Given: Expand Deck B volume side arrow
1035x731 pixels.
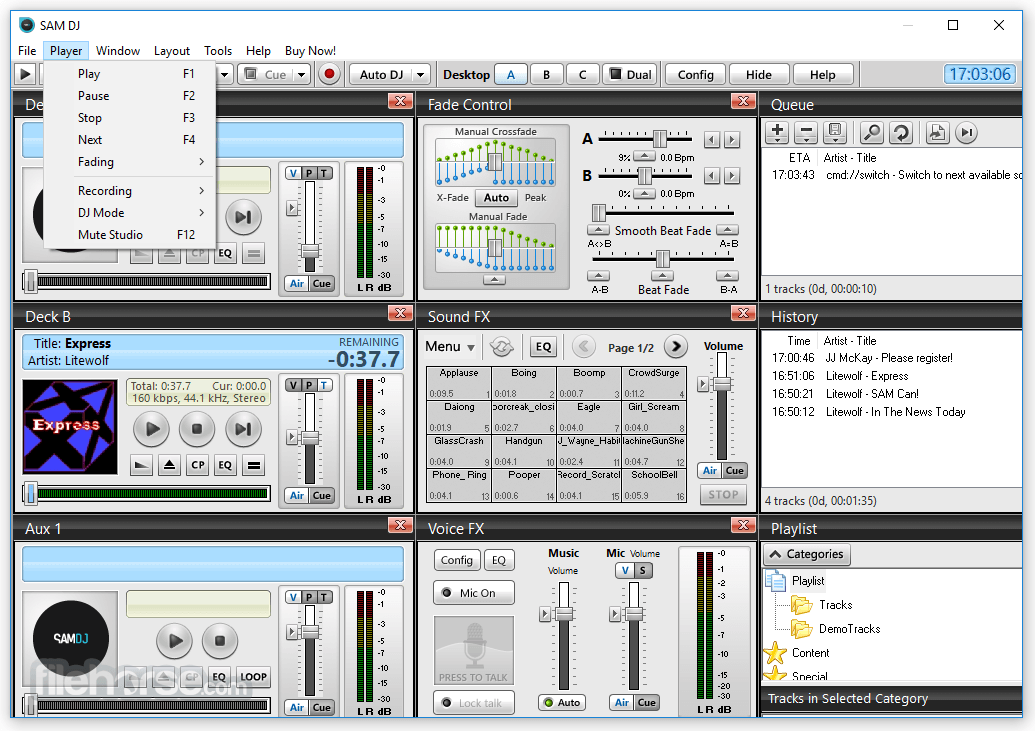Looking at the screenshot, I should pos(291,437).
